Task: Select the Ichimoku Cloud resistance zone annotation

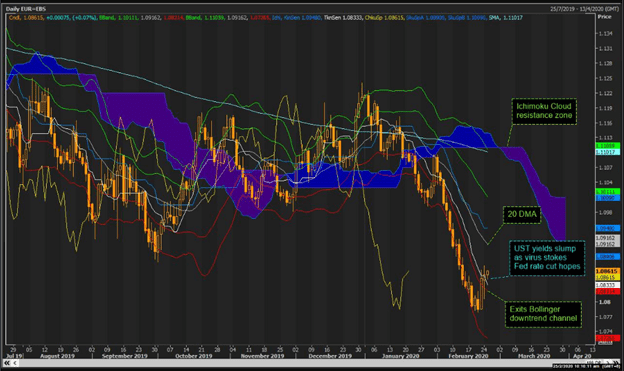Action: point(544,111)
